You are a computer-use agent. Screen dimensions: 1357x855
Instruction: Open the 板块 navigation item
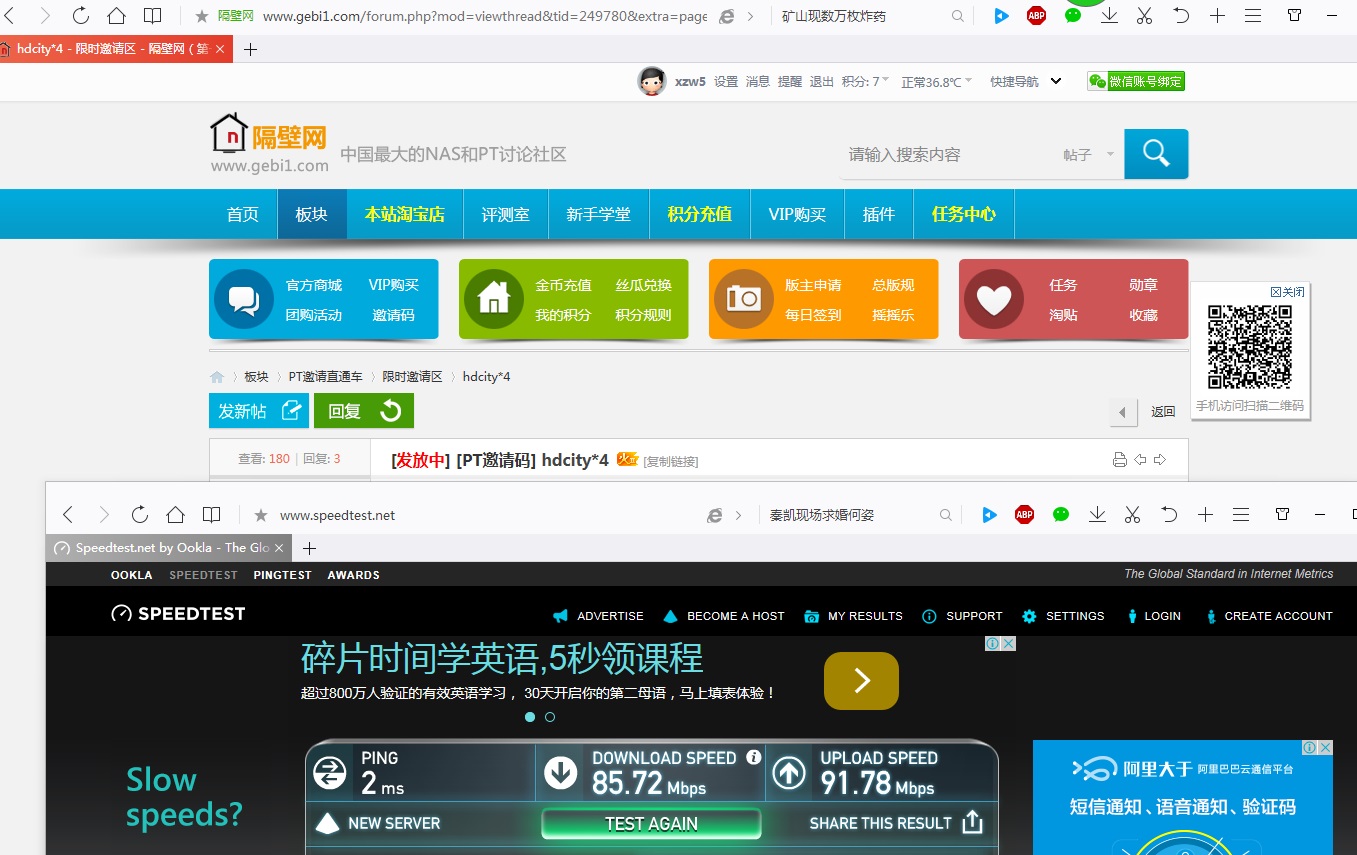tap(312, 214)
